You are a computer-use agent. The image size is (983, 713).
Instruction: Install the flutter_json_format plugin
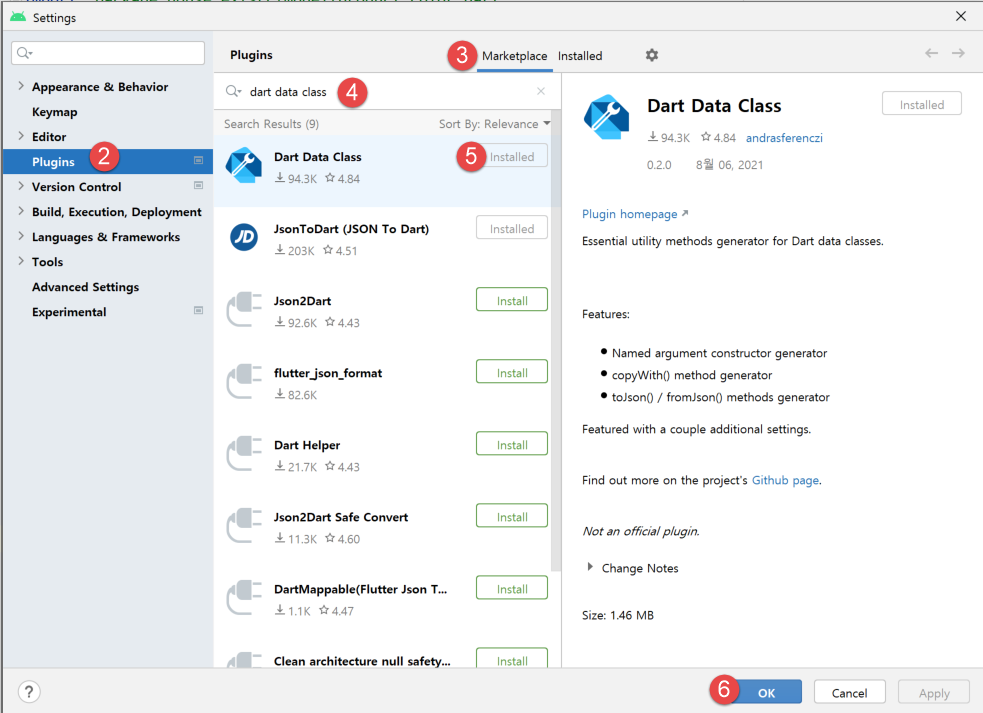pyautogui.click(x=512, y=372)
